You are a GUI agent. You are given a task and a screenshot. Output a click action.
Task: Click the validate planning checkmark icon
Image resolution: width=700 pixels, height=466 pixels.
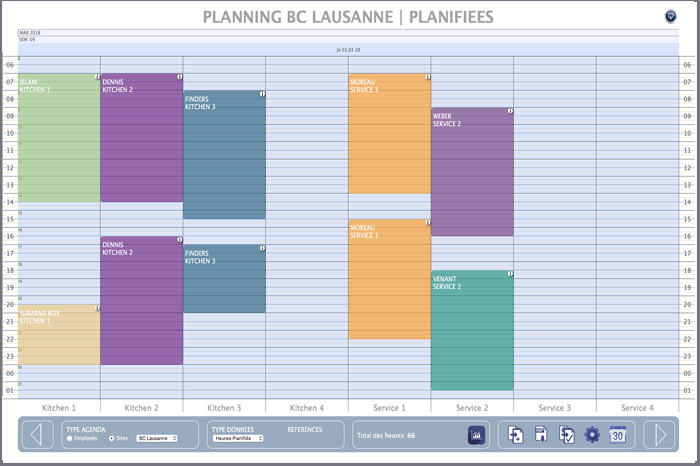click(566, 434)
